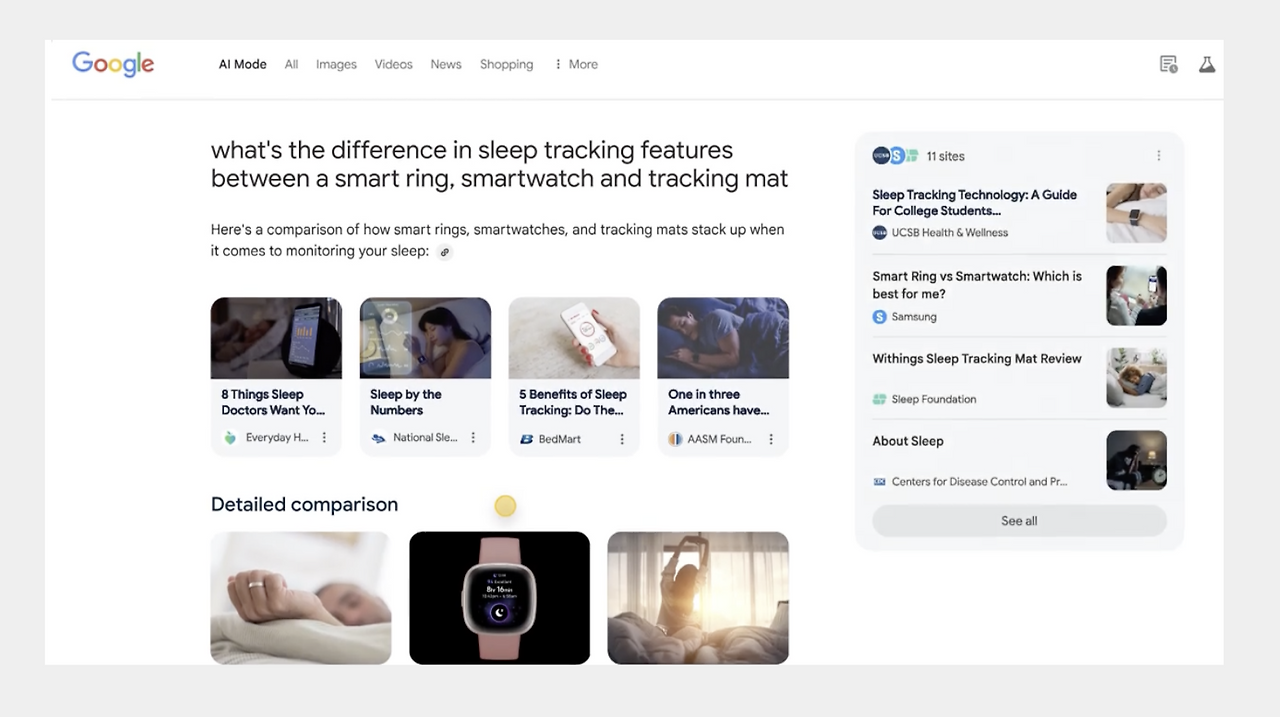Open three-dot menu on Everyday Health card
This screenshot has height=717, width=1280.
click(x=324, y=438)
